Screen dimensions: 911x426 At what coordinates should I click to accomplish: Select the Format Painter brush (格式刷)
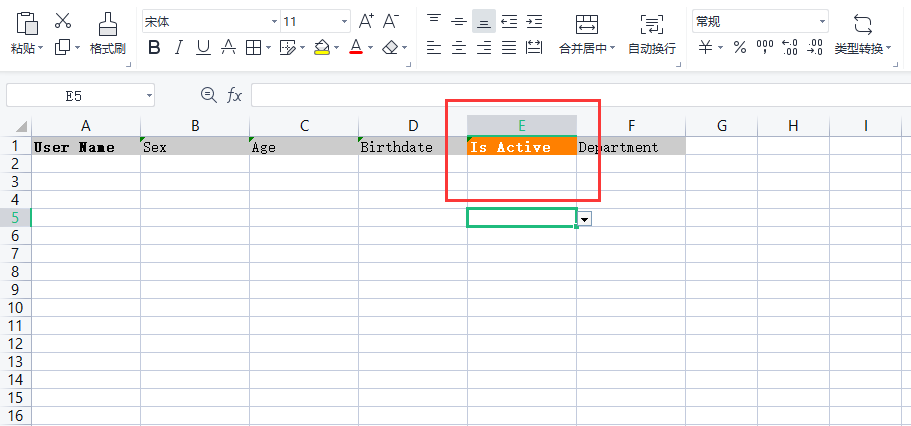tap(107, 34)
